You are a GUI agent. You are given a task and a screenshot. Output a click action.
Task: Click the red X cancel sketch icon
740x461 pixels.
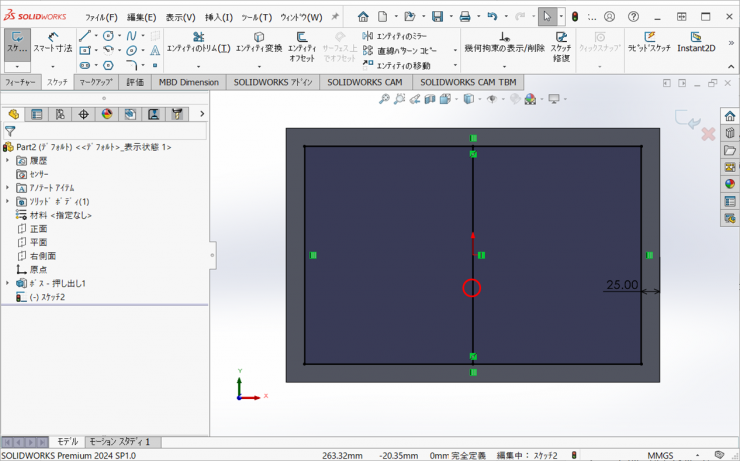pyautogui.click(x=708, y=133)
